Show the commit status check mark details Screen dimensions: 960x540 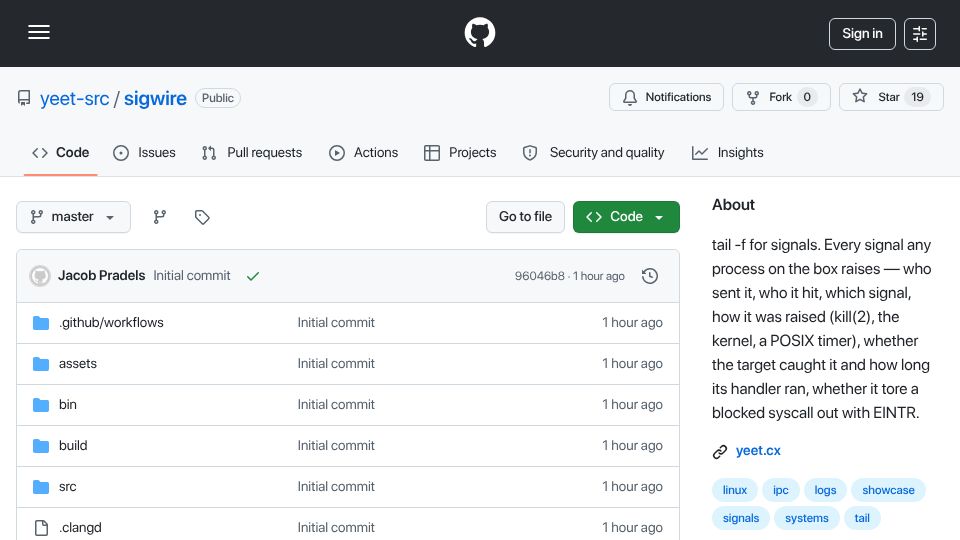253,276
